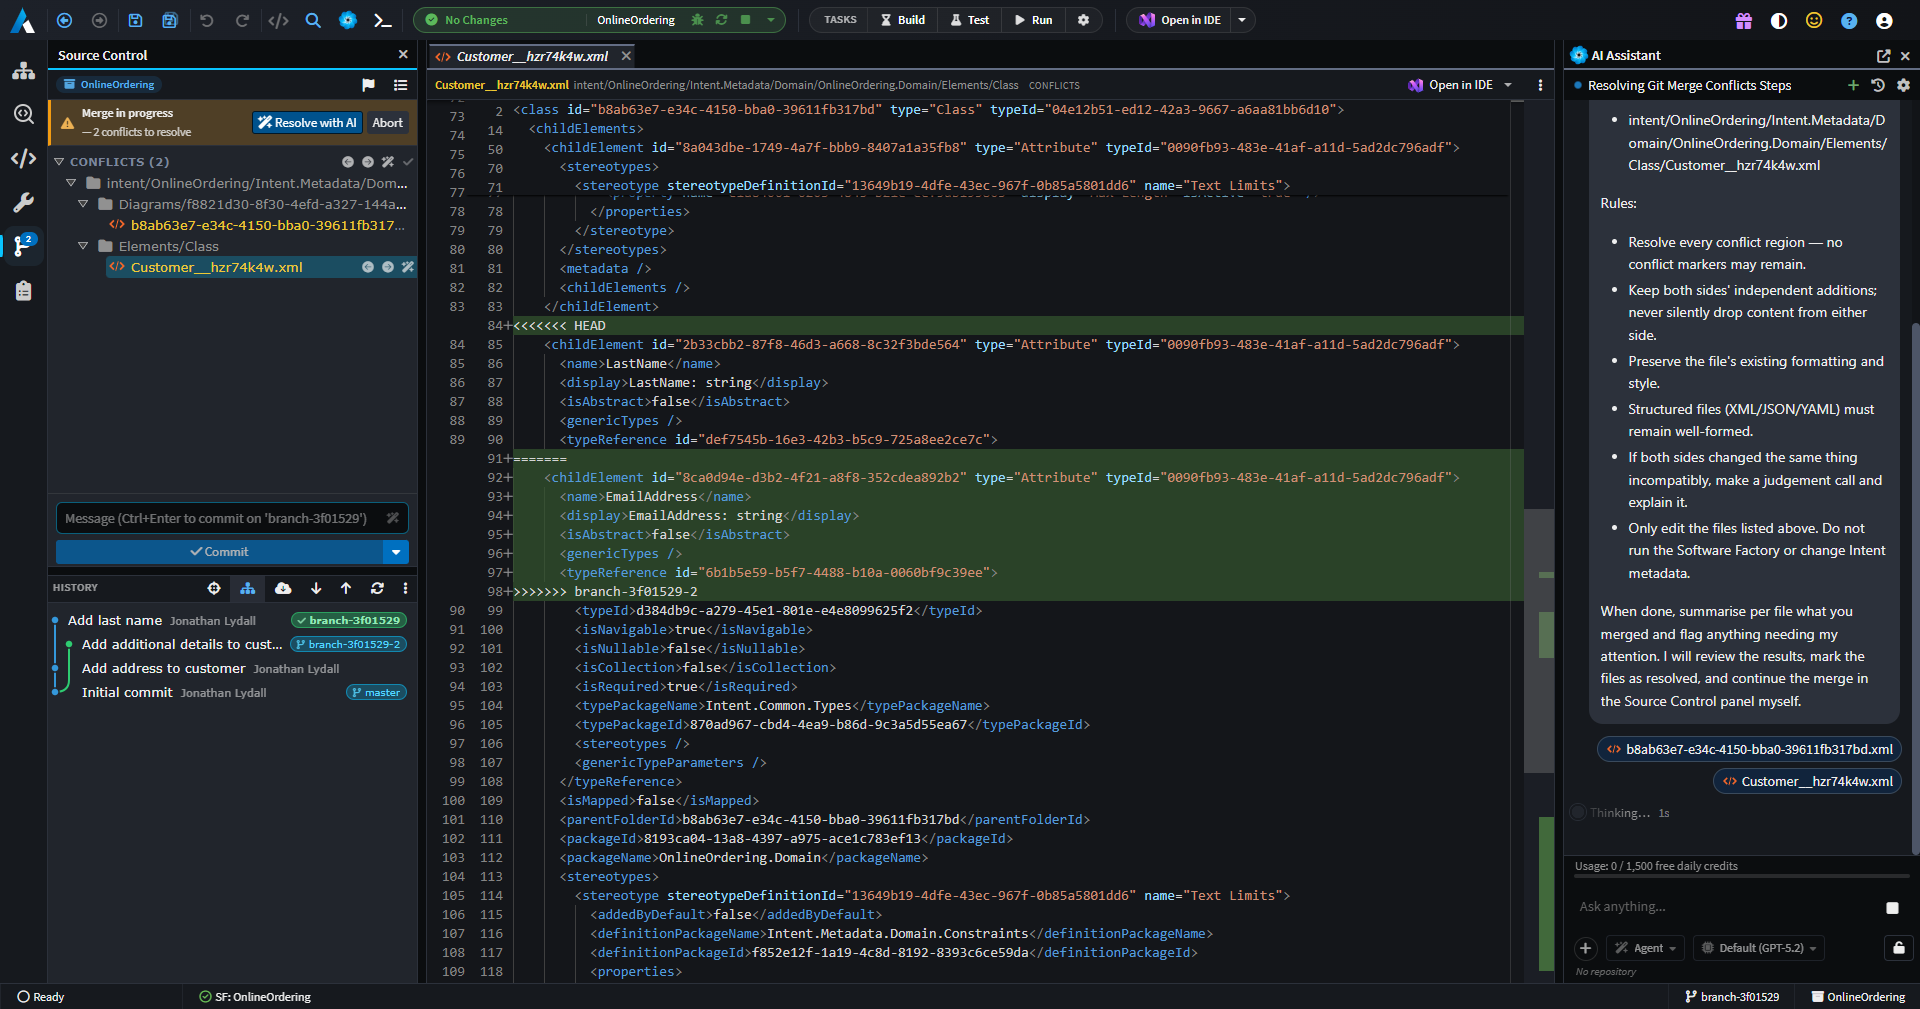Image resolution: width=1920 pixels, height=1009 pixels.
Task: Open the software factory settings gear
Action: coord(1083,20)
